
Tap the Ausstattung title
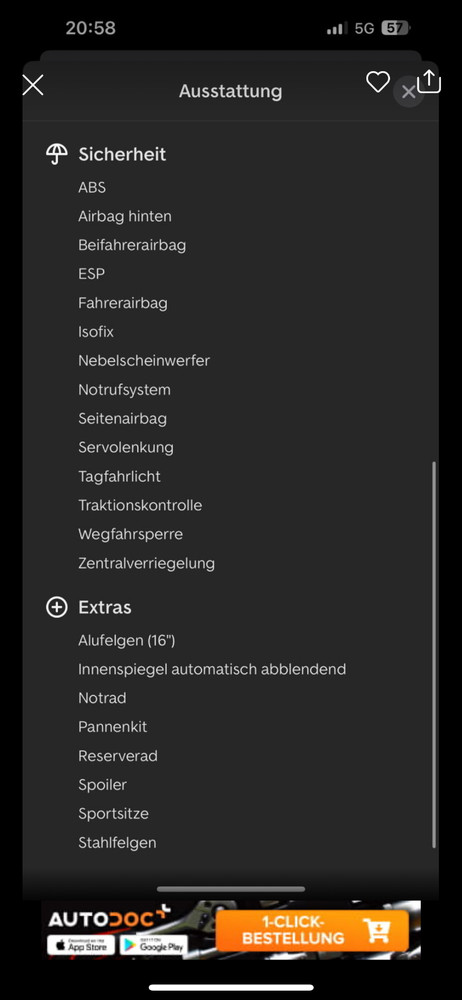(230, 91)
